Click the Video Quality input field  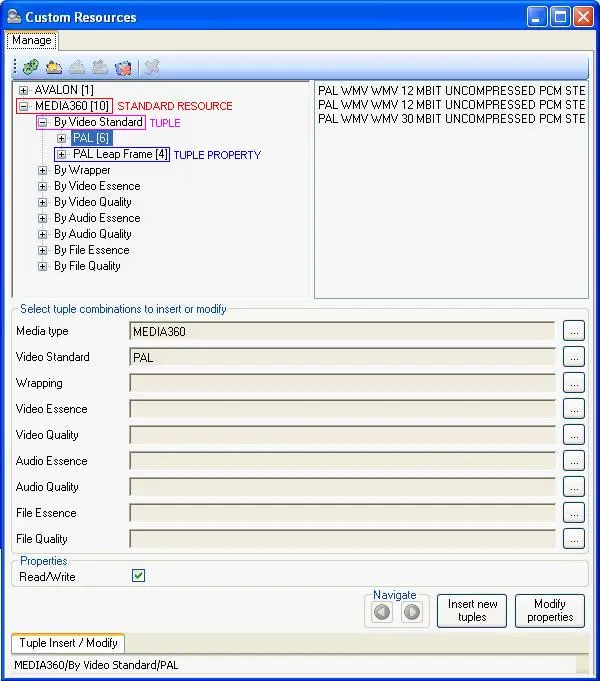point(342,435)
